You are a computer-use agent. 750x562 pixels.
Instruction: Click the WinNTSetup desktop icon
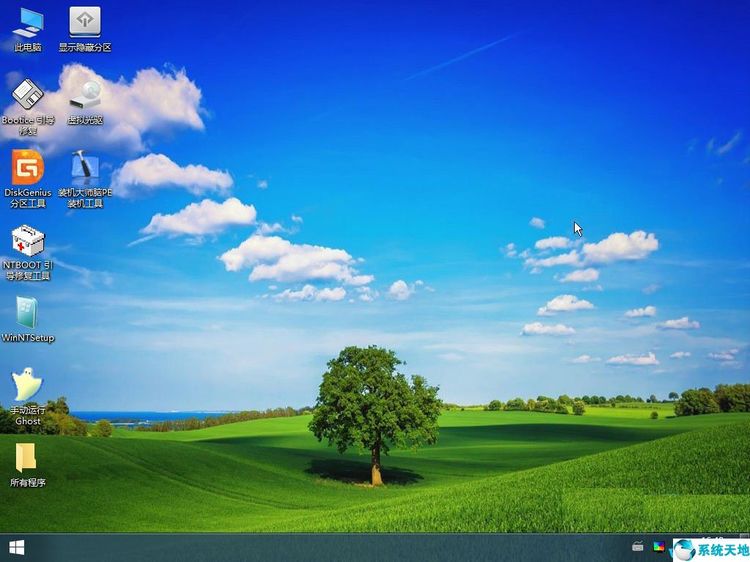(28, 313)
